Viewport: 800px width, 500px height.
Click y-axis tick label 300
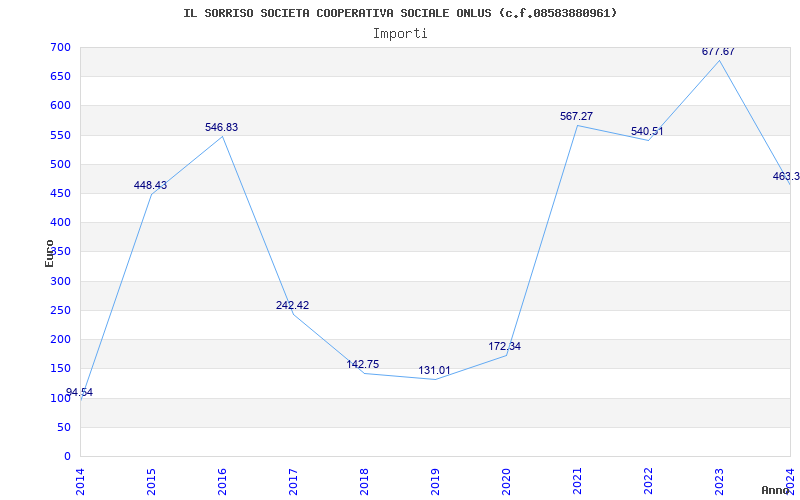(60, 281)
